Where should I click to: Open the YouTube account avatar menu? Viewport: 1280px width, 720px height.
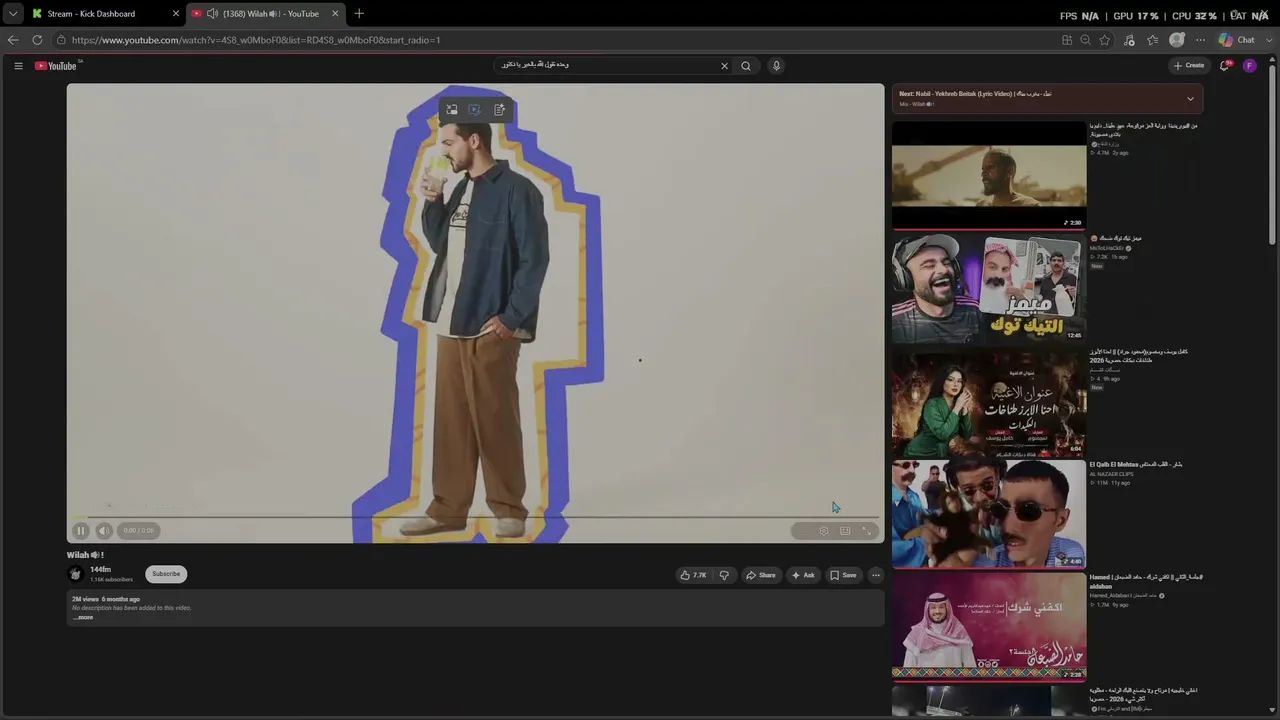1249,66
